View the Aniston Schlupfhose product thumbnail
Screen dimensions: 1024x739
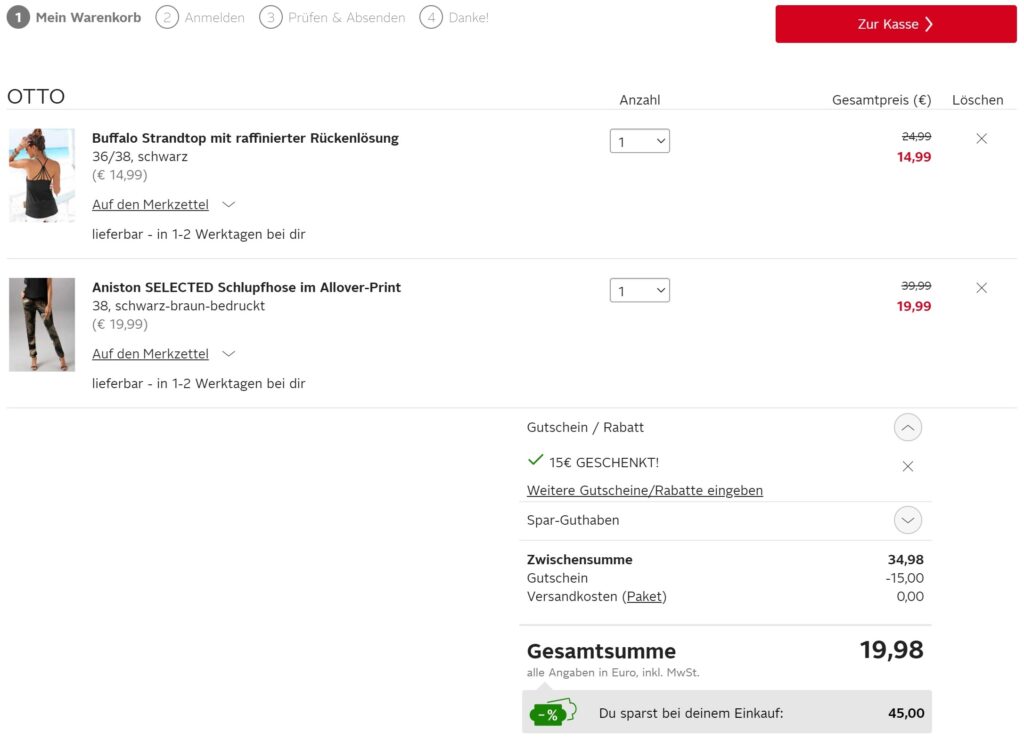pyautogui.click(x=42, y=325)
